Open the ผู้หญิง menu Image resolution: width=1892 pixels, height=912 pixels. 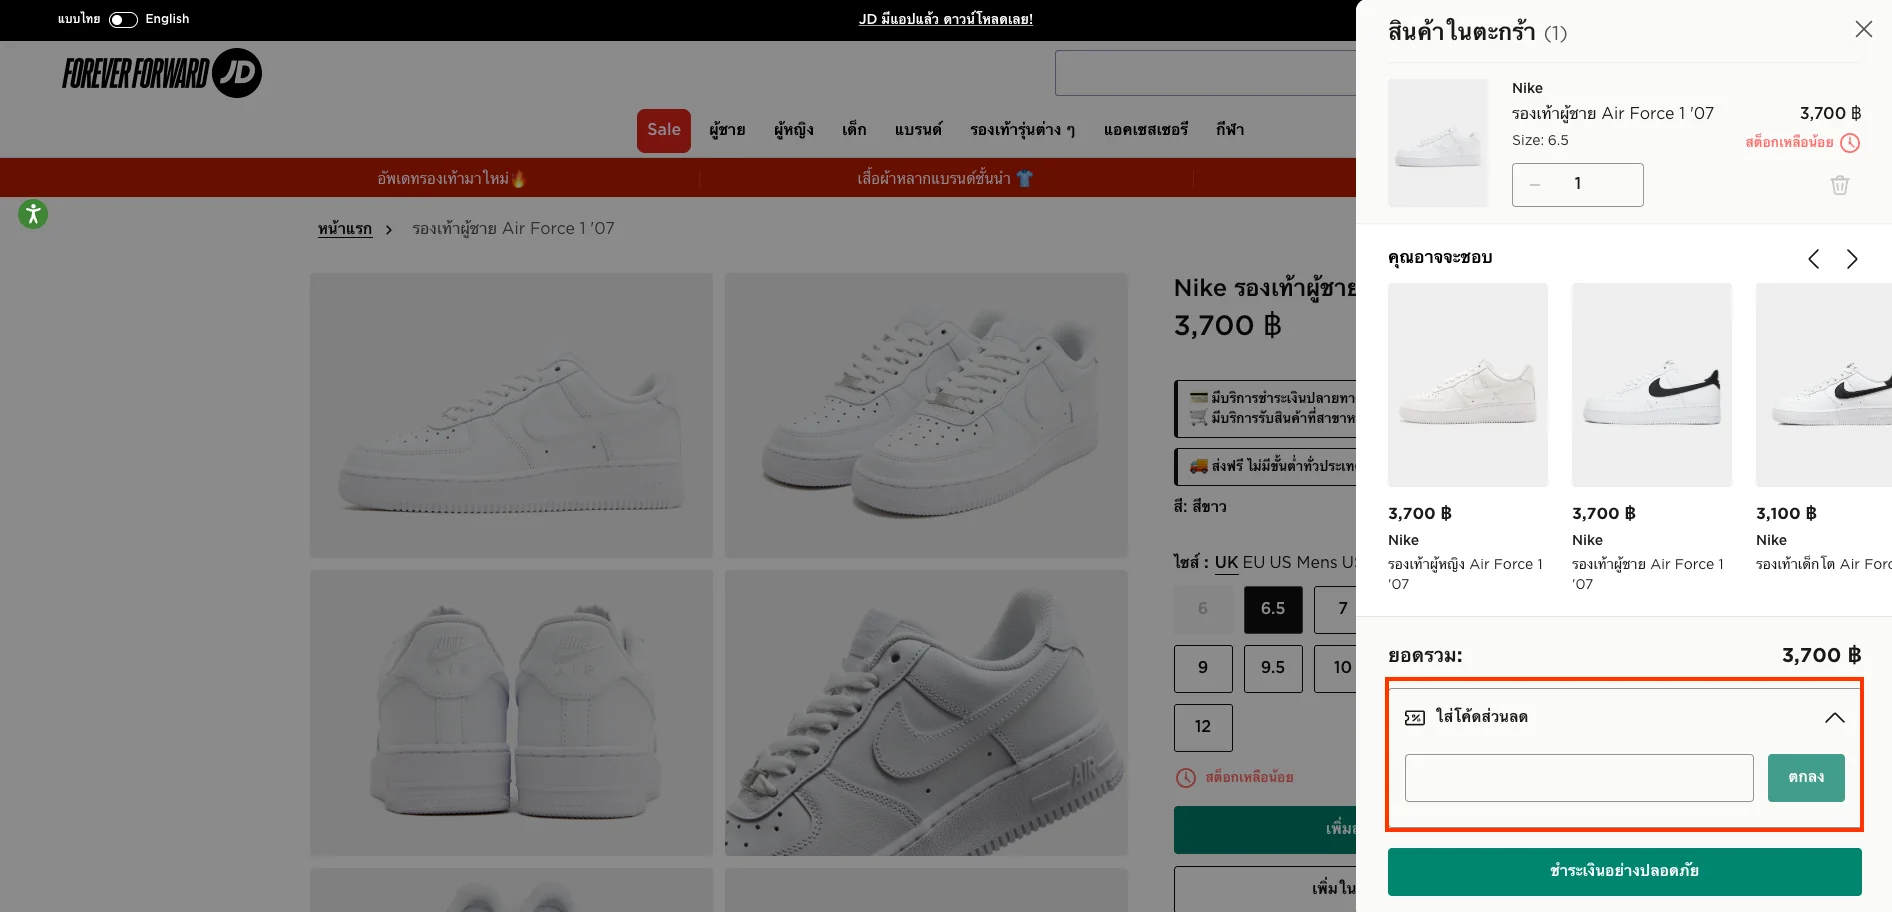coord(793,129)
